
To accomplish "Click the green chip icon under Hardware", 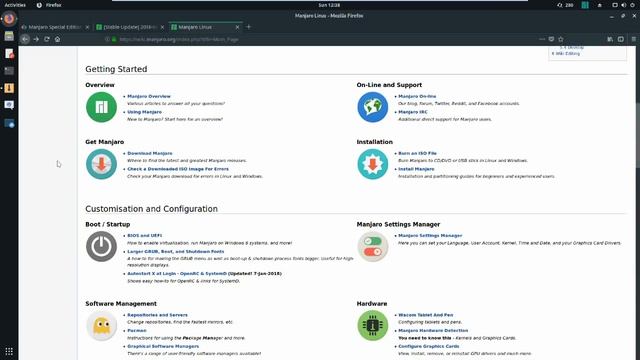I will [372, 326].
